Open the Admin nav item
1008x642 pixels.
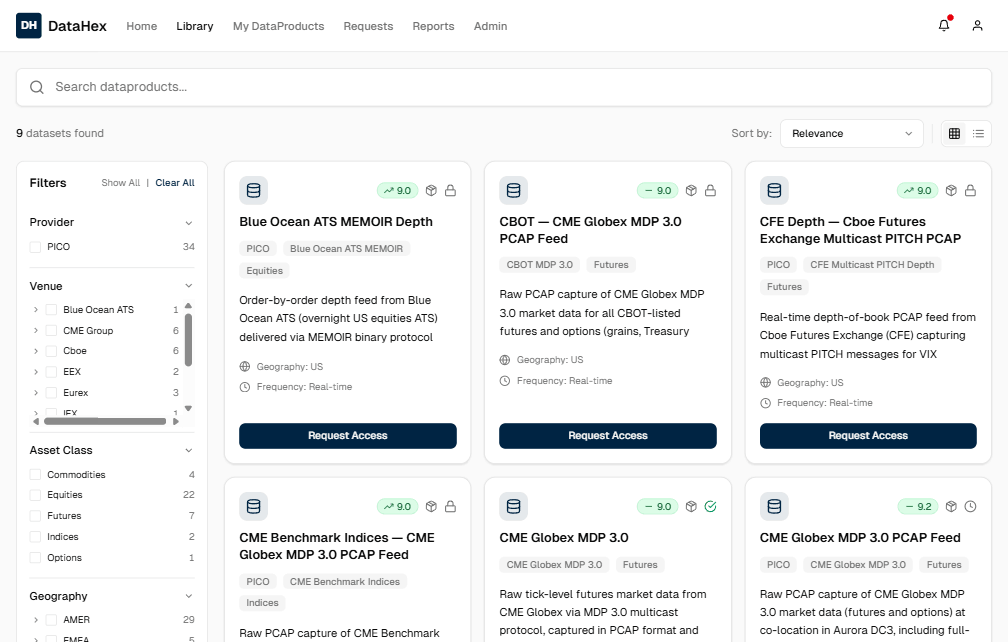tap(490, 26)
